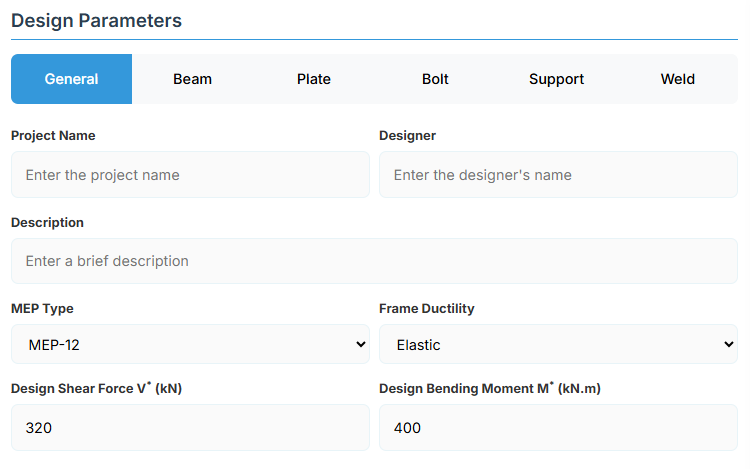Expand the MEP Type dropdown
Image resolution: width=750 pixels, height=469 pixels.
point(190,345)
